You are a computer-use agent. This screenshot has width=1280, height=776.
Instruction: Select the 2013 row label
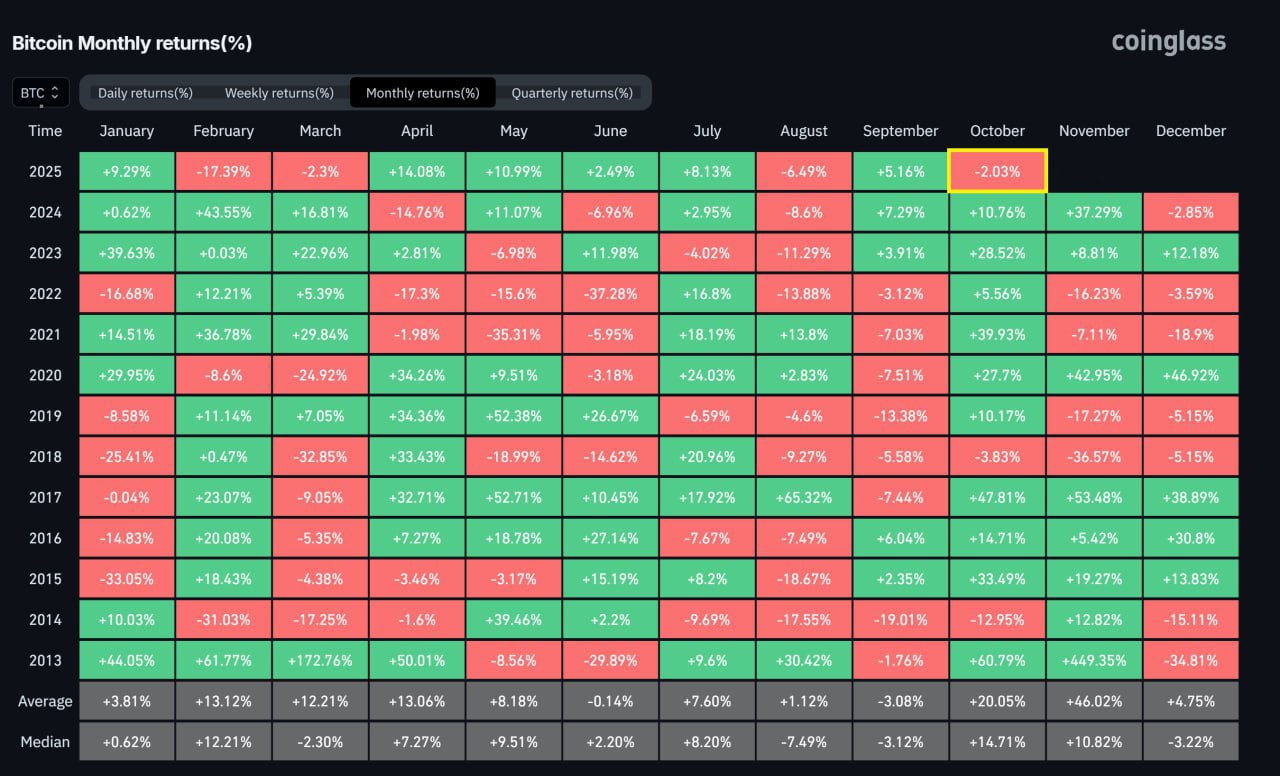click(45, 660)
